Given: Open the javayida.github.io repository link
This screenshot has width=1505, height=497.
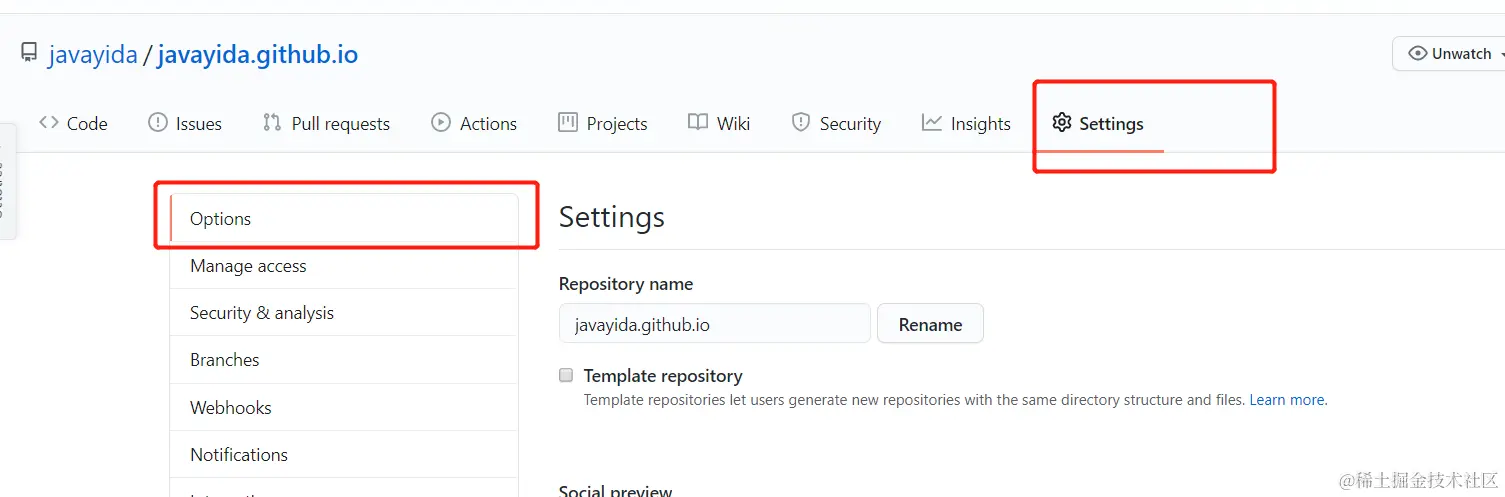Looking at the screenshot, I should 258,54.
